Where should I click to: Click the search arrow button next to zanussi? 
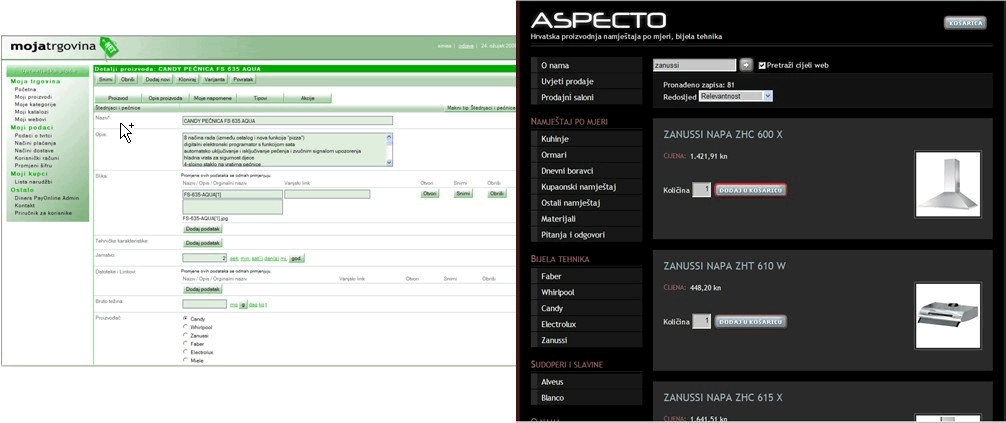[745, 65]
